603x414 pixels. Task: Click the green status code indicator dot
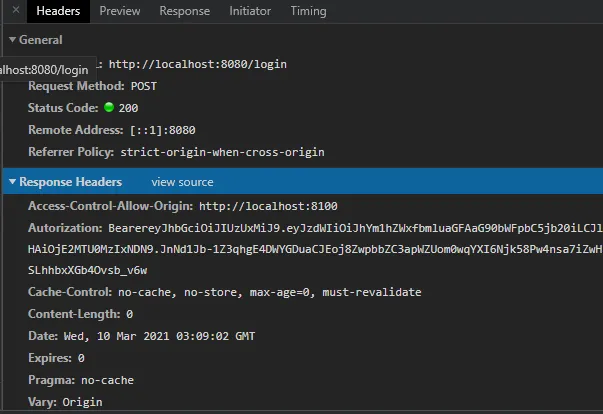pyautogui.click(x=109, y=108)
